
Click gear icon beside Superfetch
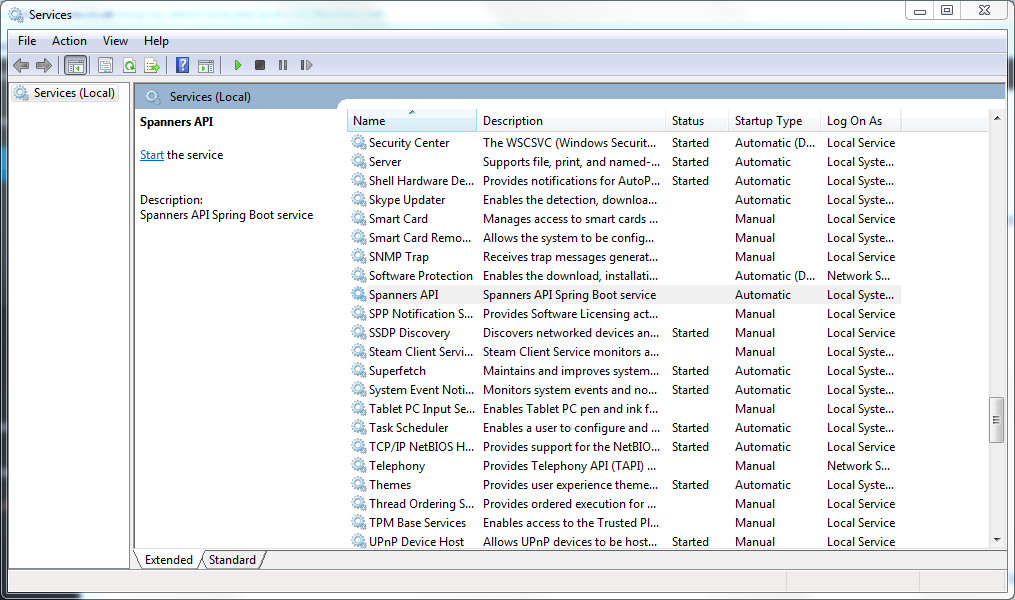359,370
